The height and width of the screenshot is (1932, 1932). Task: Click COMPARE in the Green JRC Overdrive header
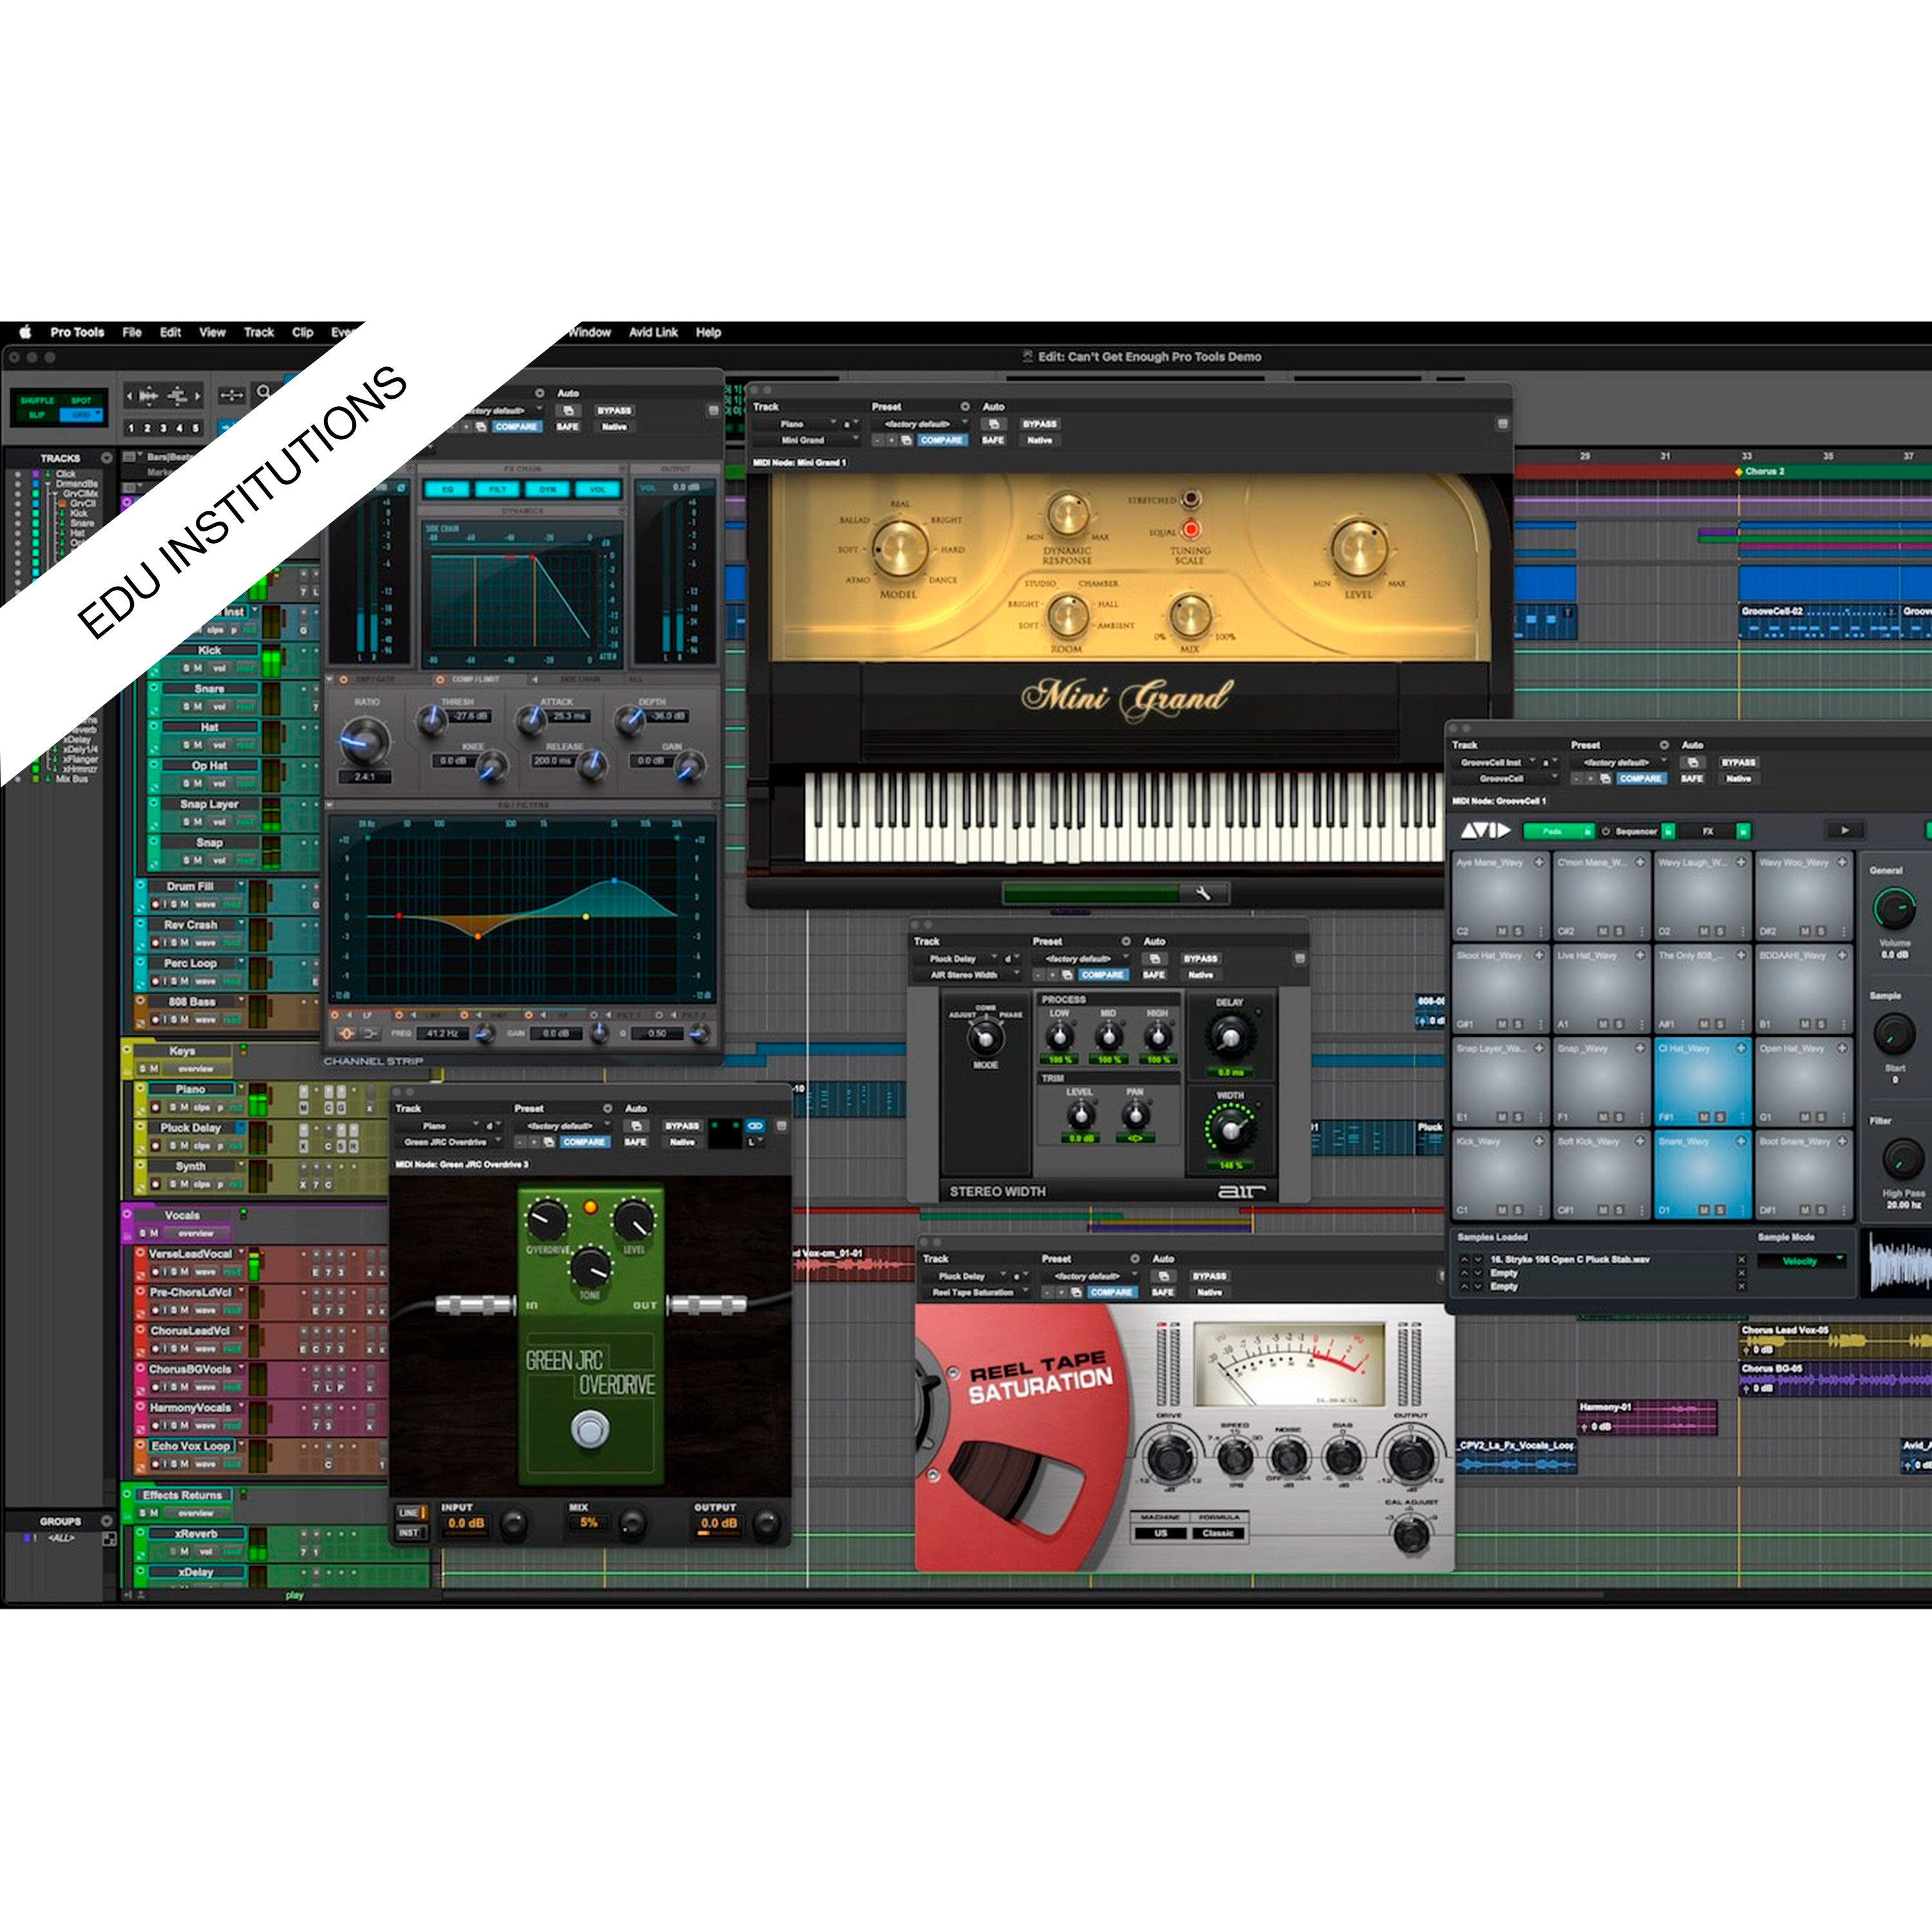point(584,1142)
